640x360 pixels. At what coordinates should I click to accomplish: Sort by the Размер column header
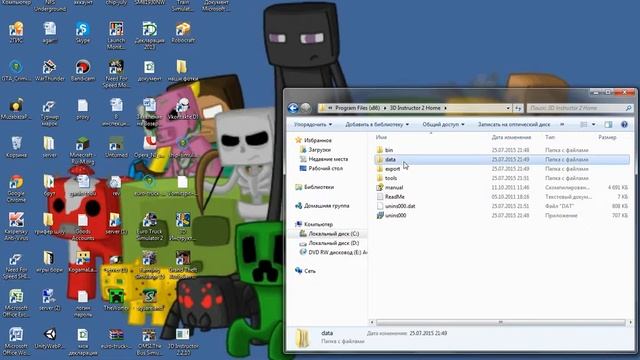pos(607,138)
